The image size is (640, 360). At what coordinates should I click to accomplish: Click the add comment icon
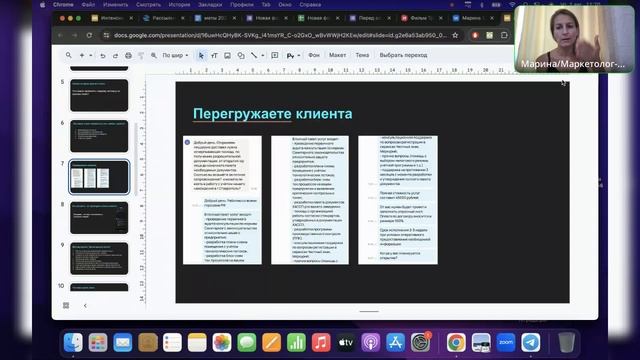(275, 55)
